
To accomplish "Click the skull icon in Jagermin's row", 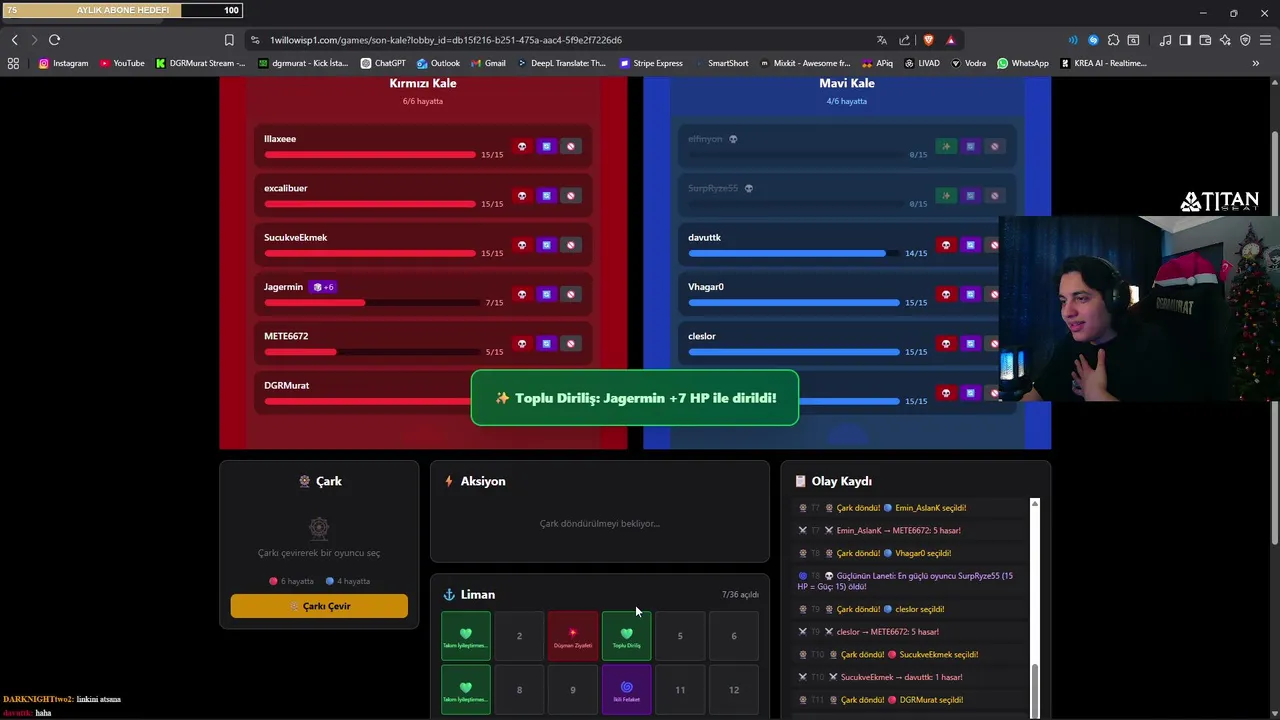I will [x=521, y=294].
